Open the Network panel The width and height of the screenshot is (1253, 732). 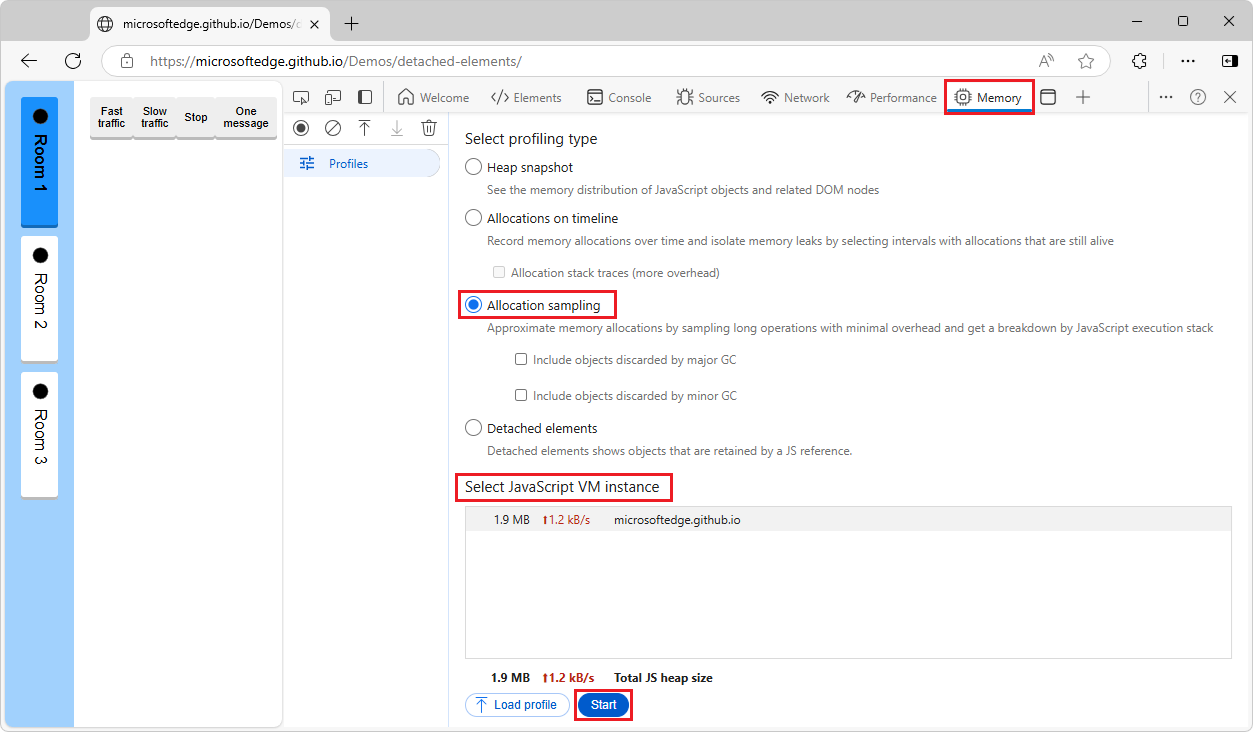(x=795, y=97)
